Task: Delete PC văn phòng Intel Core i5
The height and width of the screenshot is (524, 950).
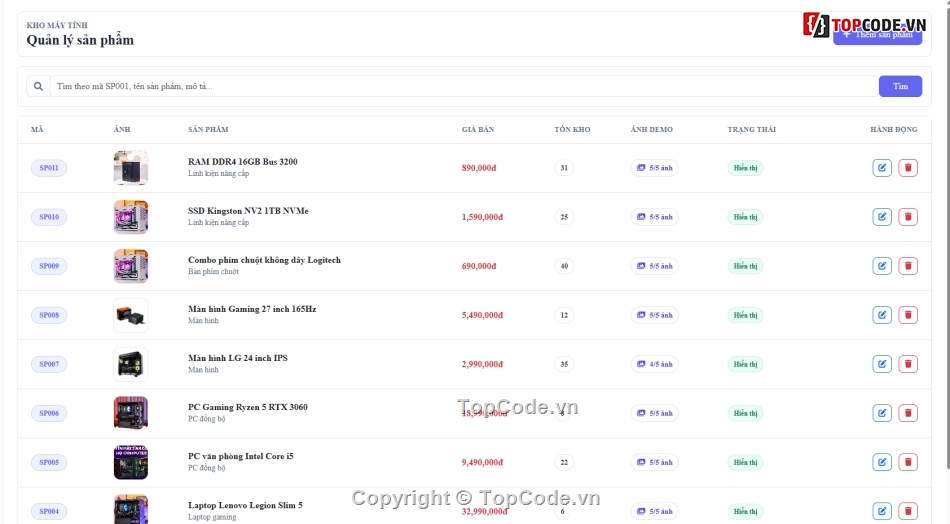Action: [908, 462]
